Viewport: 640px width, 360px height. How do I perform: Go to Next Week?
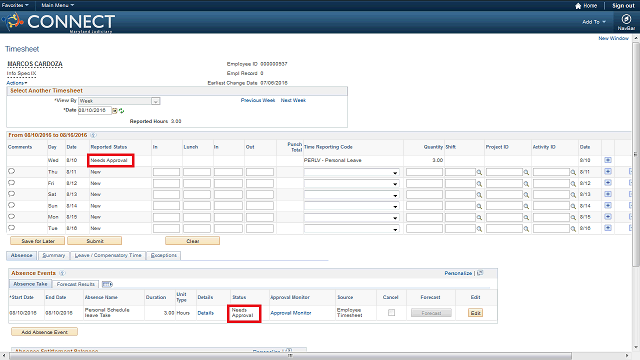tap(293, 100)
